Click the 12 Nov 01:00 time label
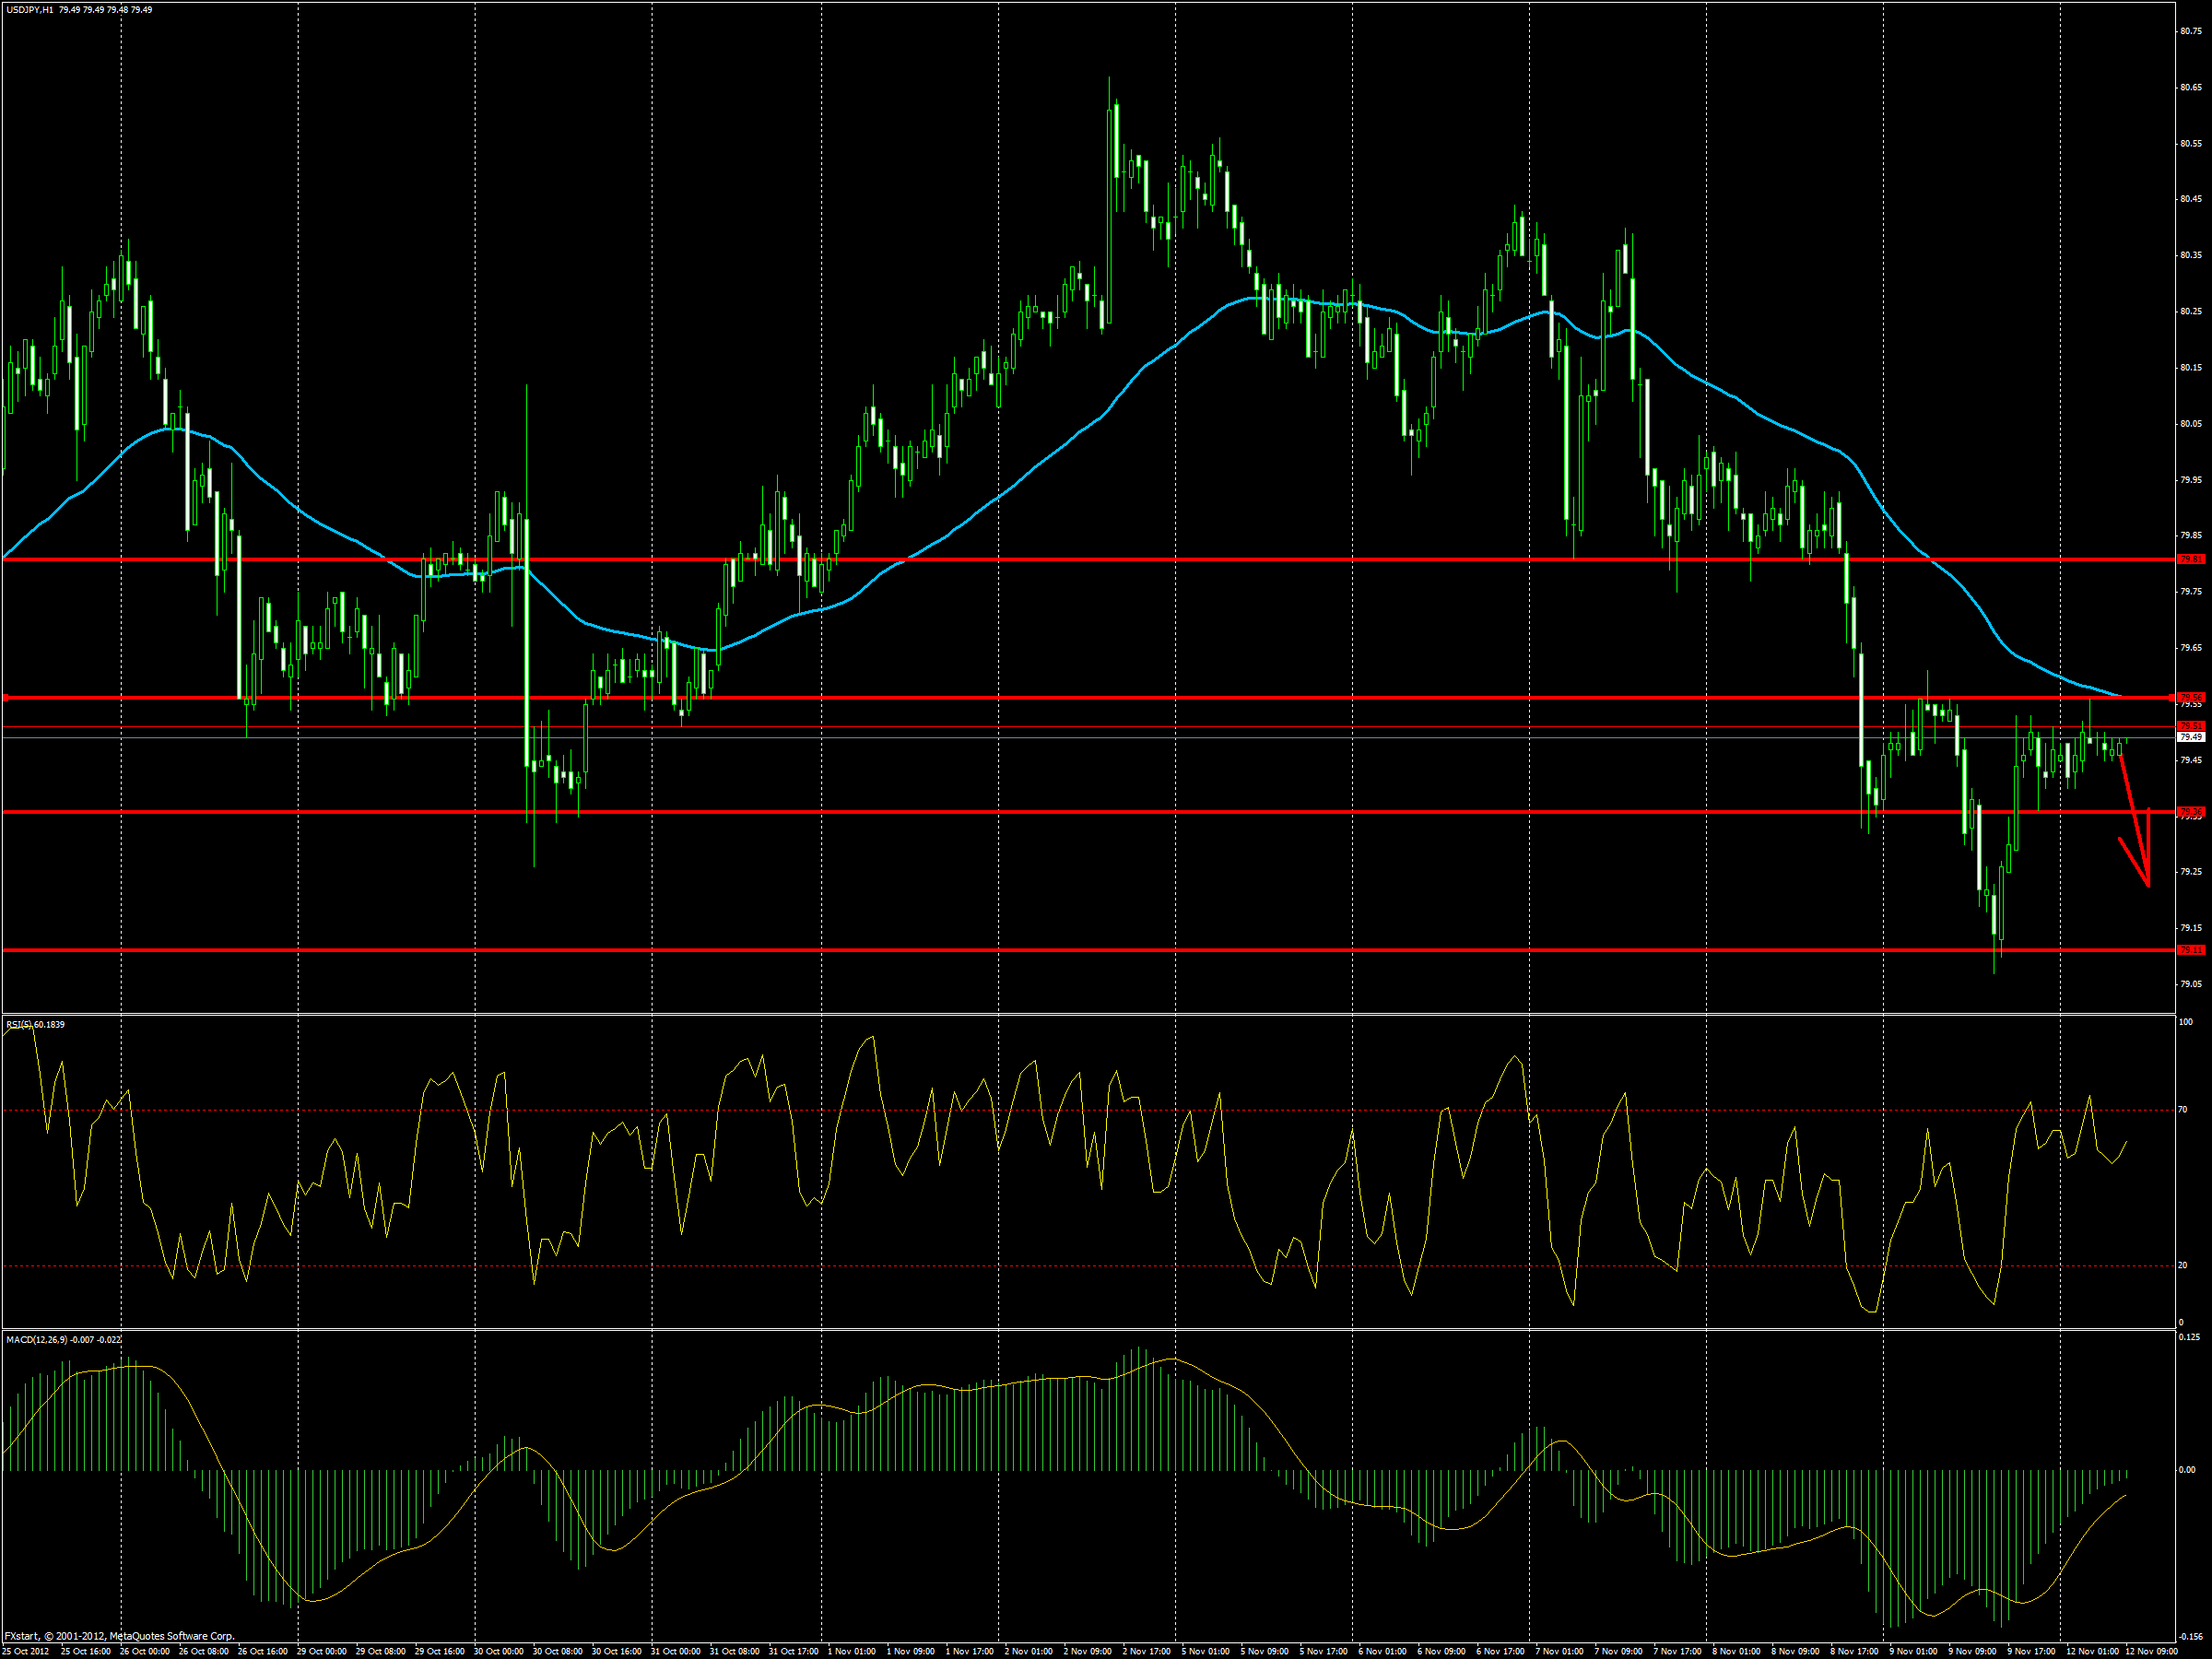Screen dimensions: 2212x1659 click(2091, 1651)
